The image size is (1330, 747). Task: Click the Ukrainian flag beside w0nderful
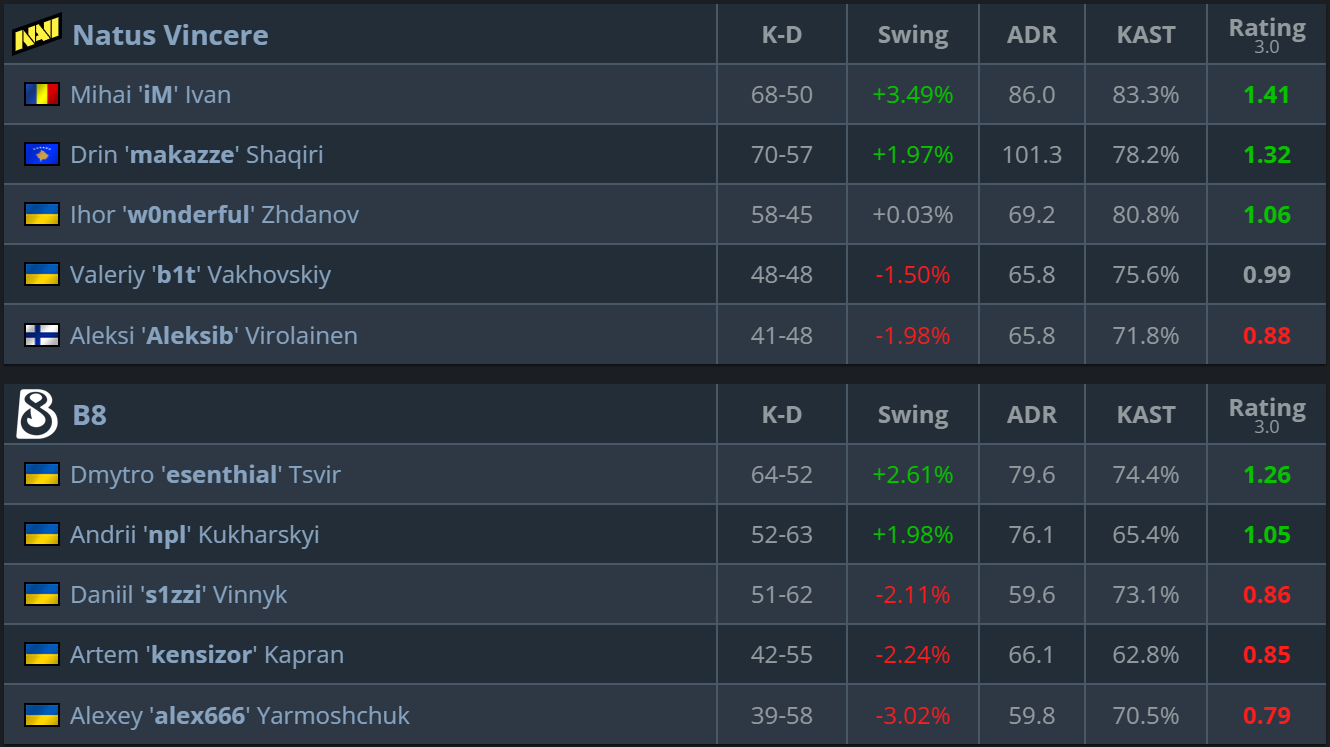point(42,215)
